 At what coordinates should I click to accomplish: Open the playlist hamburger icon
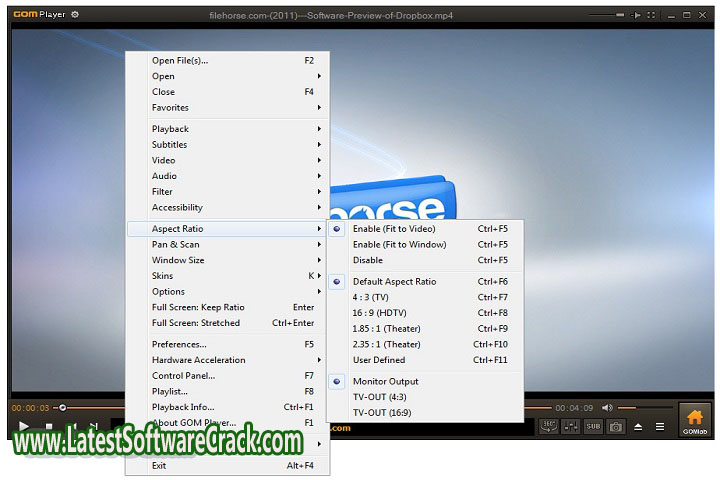660,426
